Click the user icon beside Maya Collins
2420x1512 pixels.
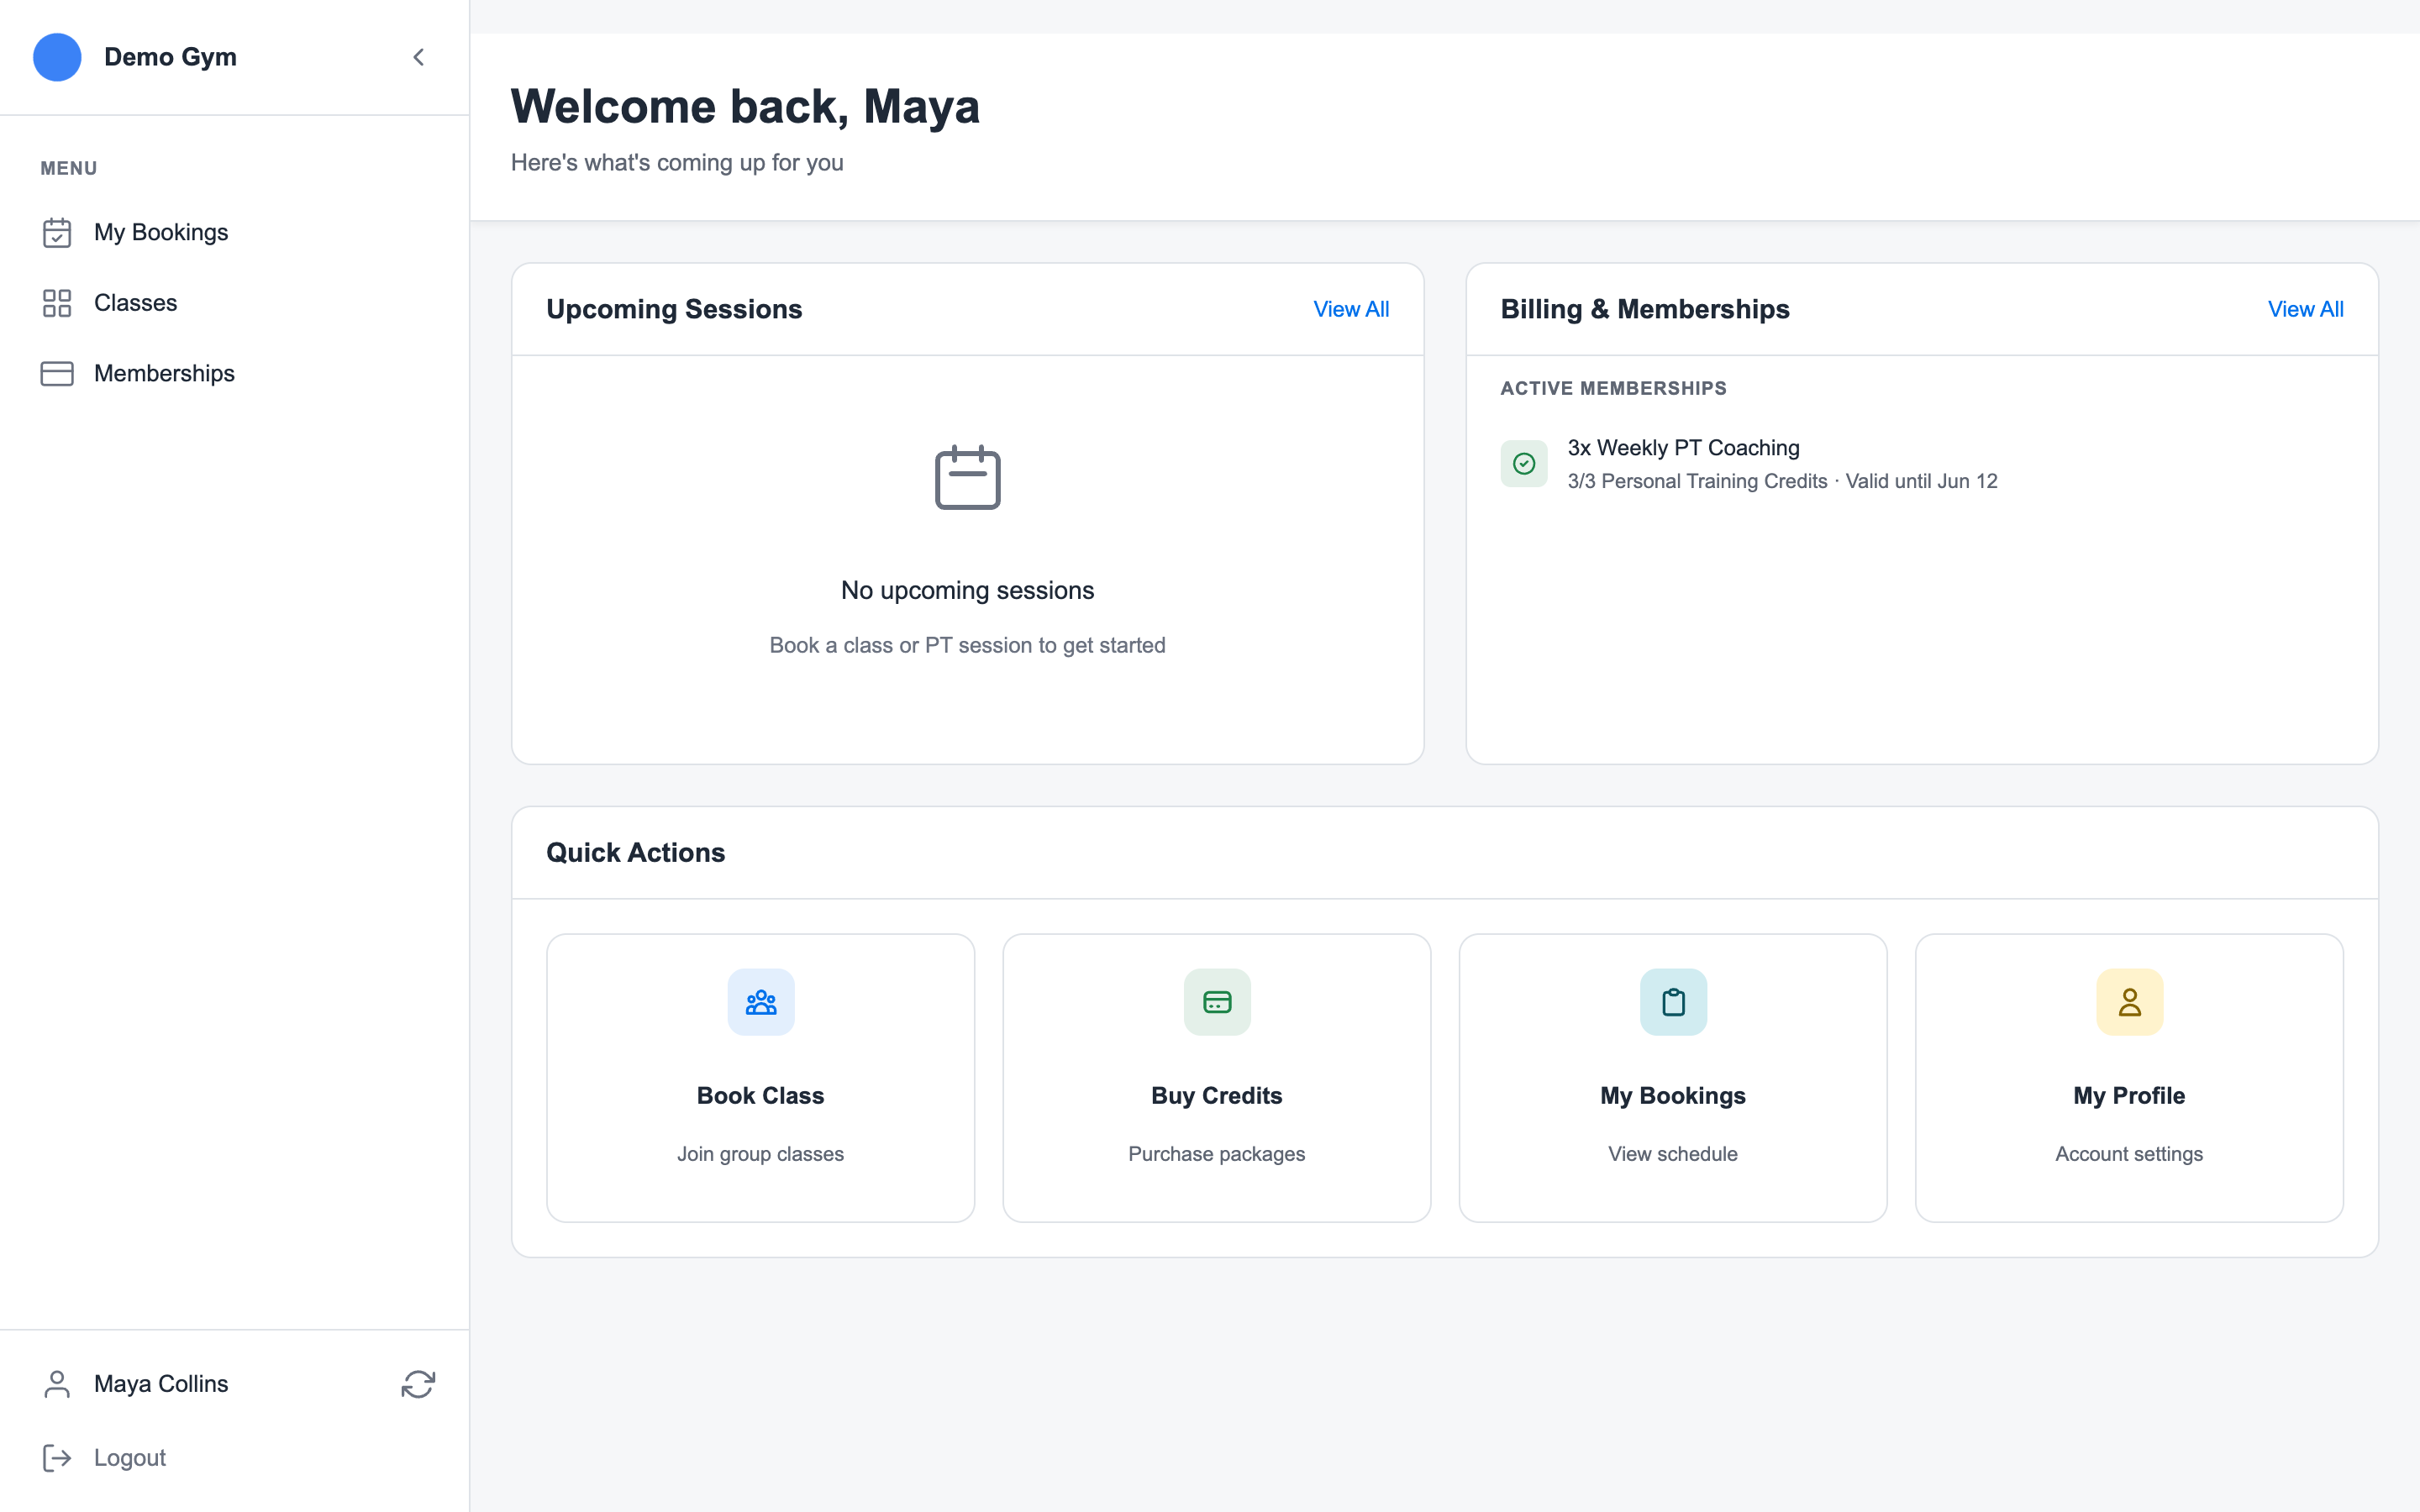[x=57, y=1384]
